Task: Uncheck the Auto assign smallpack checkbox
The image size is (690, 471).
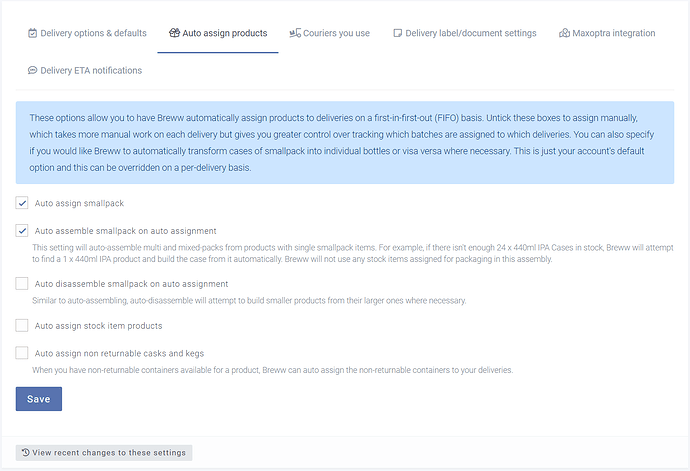Action: coord(22,203)
